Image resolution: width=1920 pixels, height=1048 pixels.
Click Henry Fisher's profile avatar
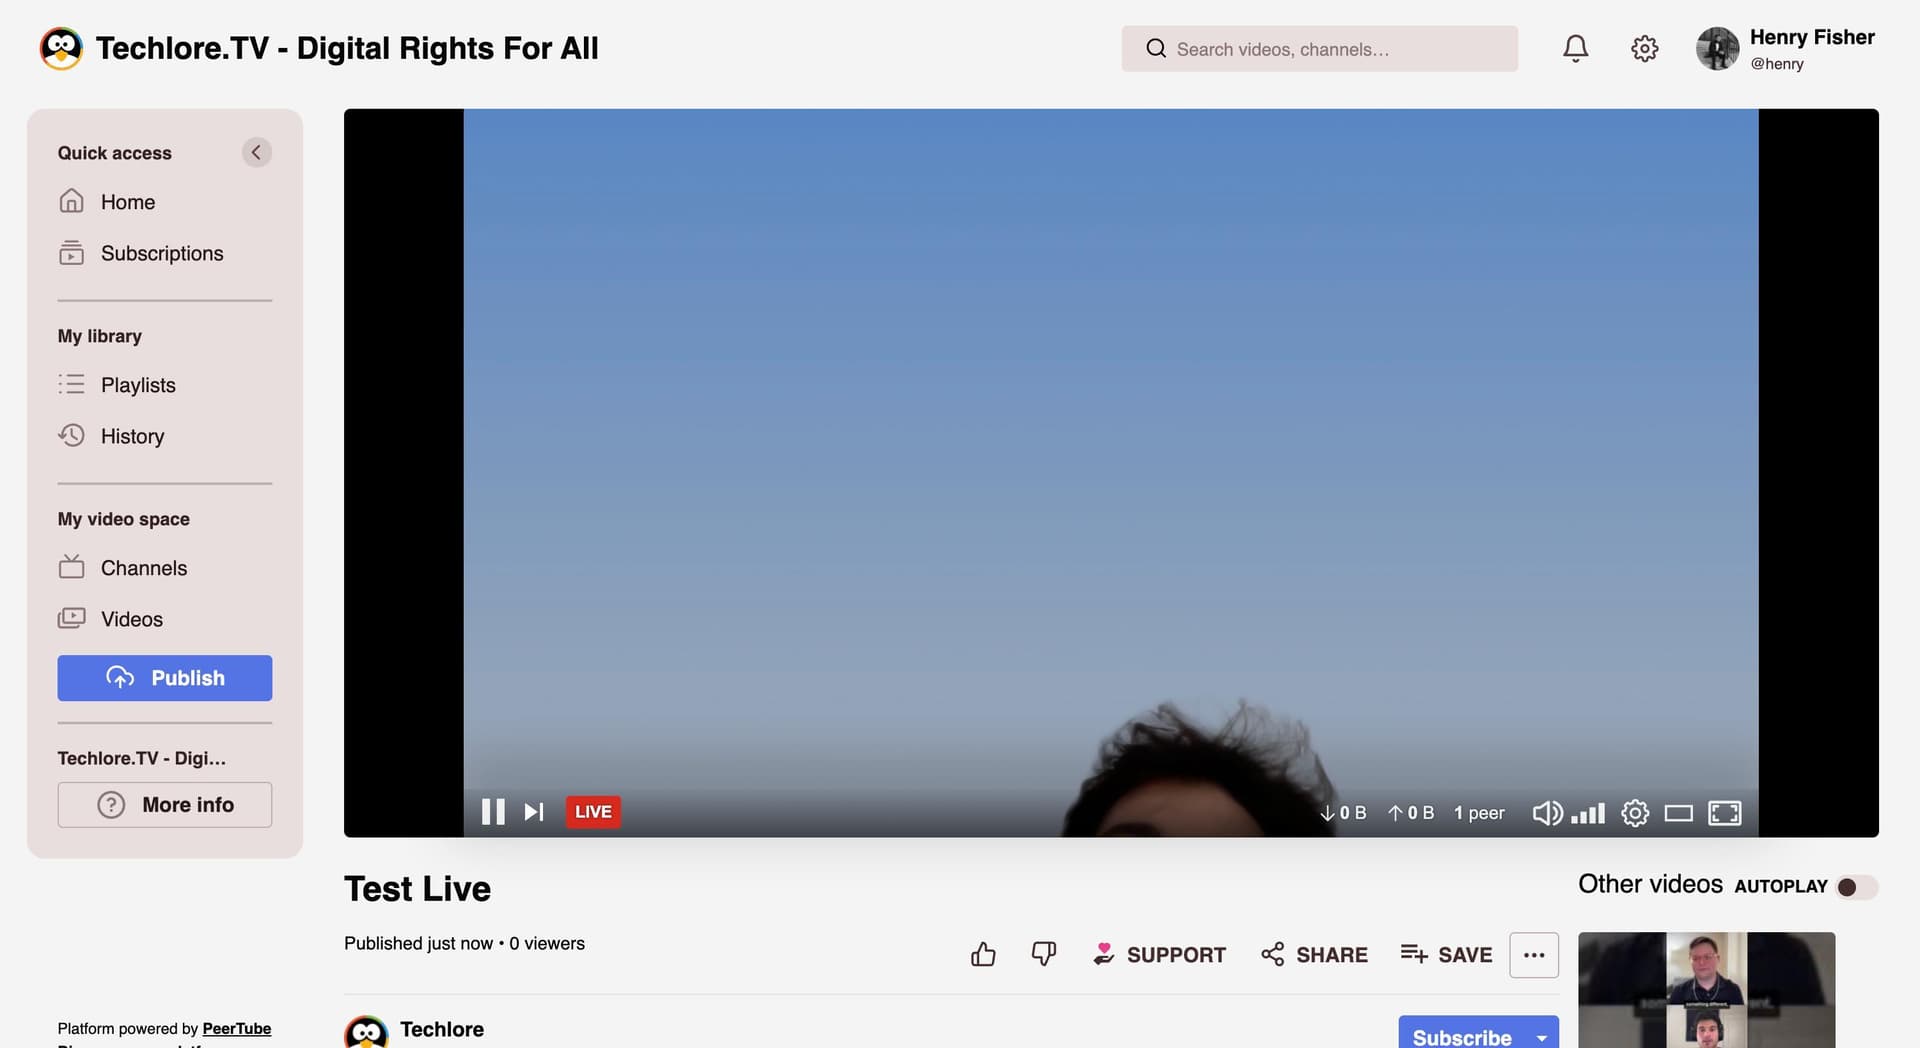coord(1718,48)
